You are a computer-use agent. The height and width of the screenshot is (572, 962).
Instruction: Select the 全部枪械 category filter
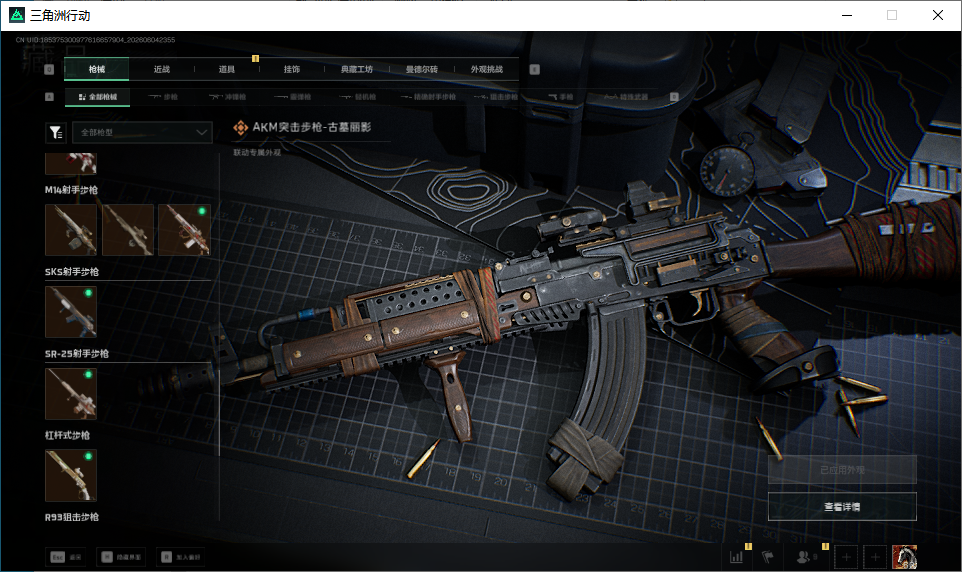pyautogui.click(x=98, y=97)
